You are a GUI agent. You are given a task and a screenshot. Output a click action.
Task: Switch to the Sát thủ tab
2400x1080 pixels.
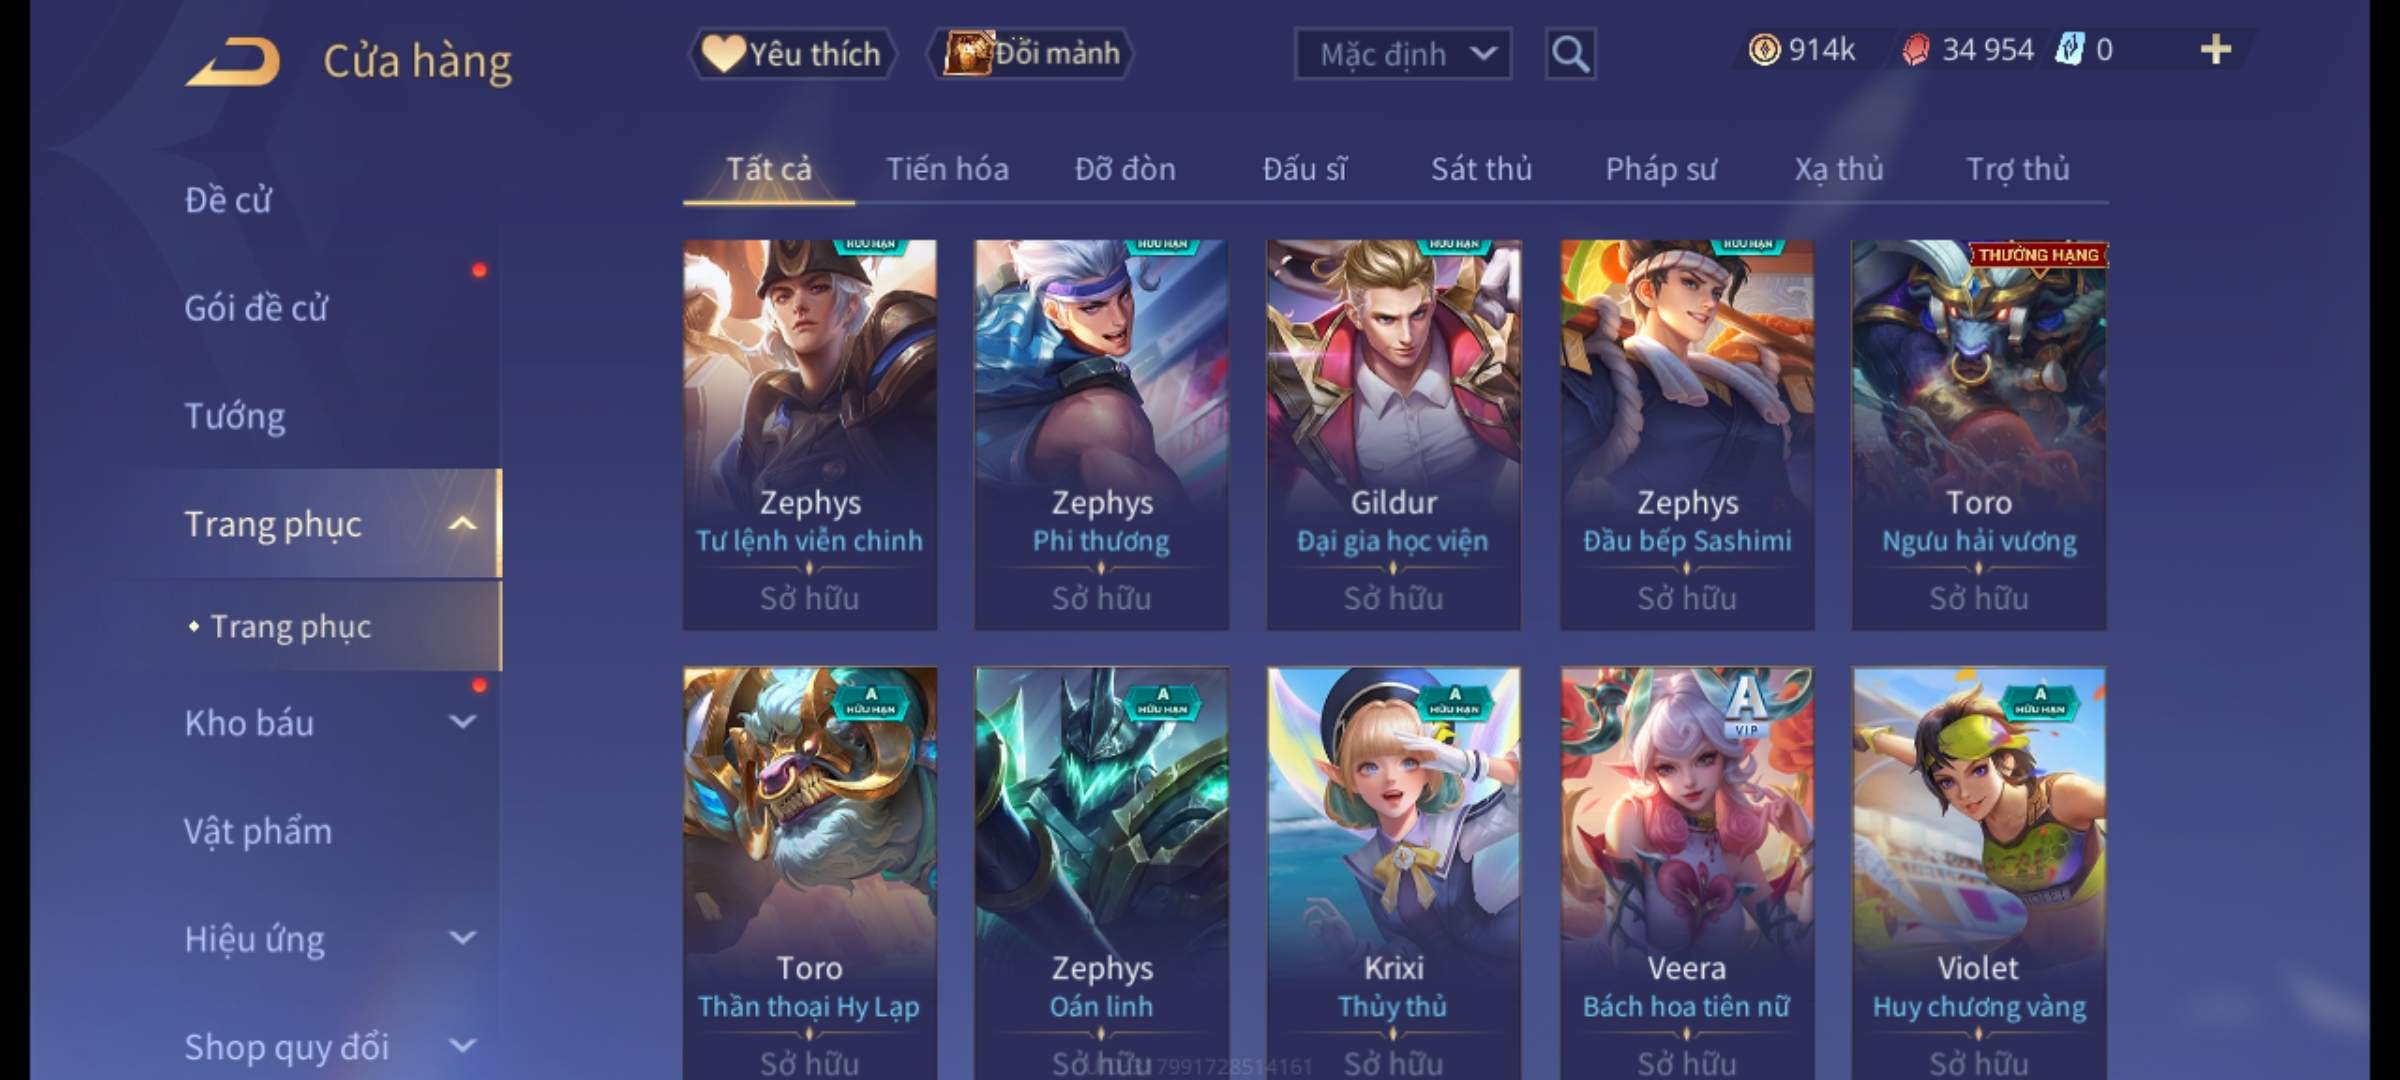click(1481, 169)
